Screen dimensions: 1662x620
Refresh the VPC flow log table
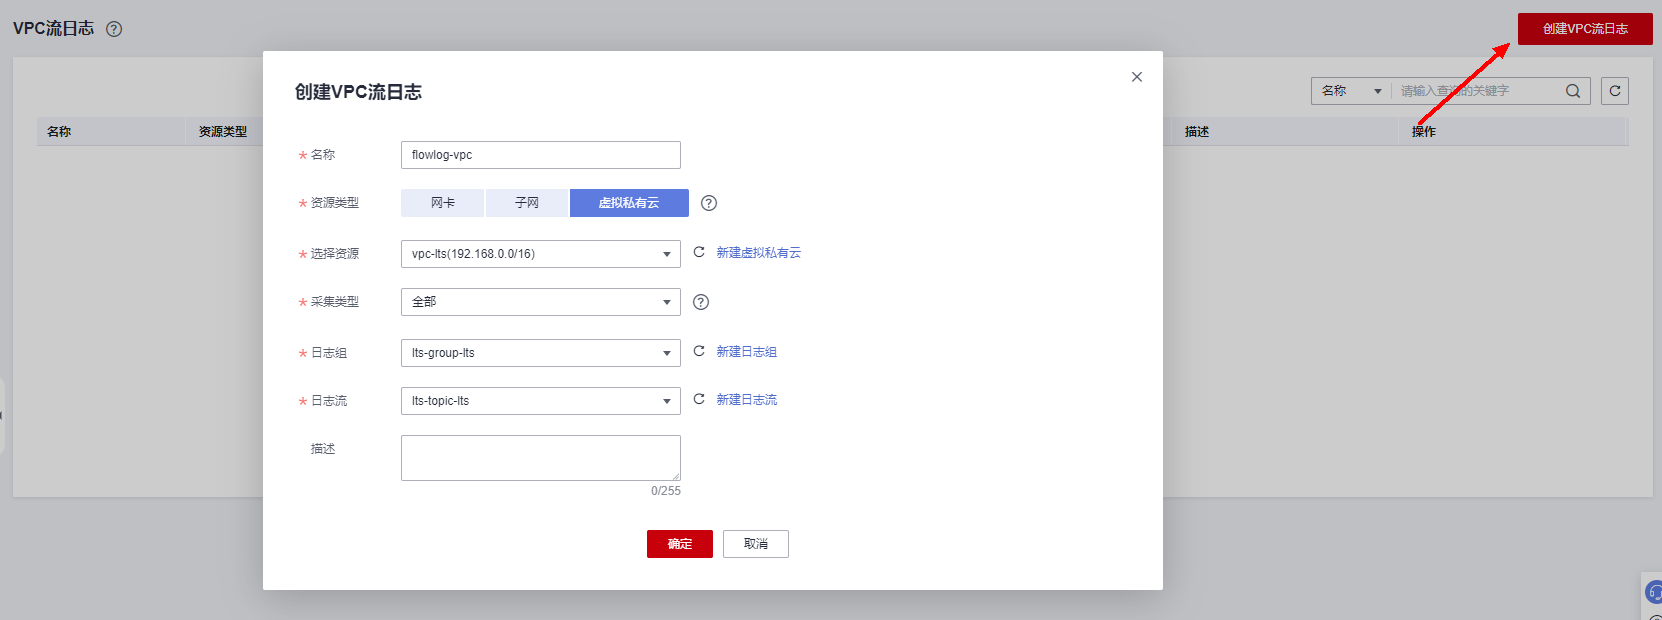pyautogui.click(x=1614, y=91)
